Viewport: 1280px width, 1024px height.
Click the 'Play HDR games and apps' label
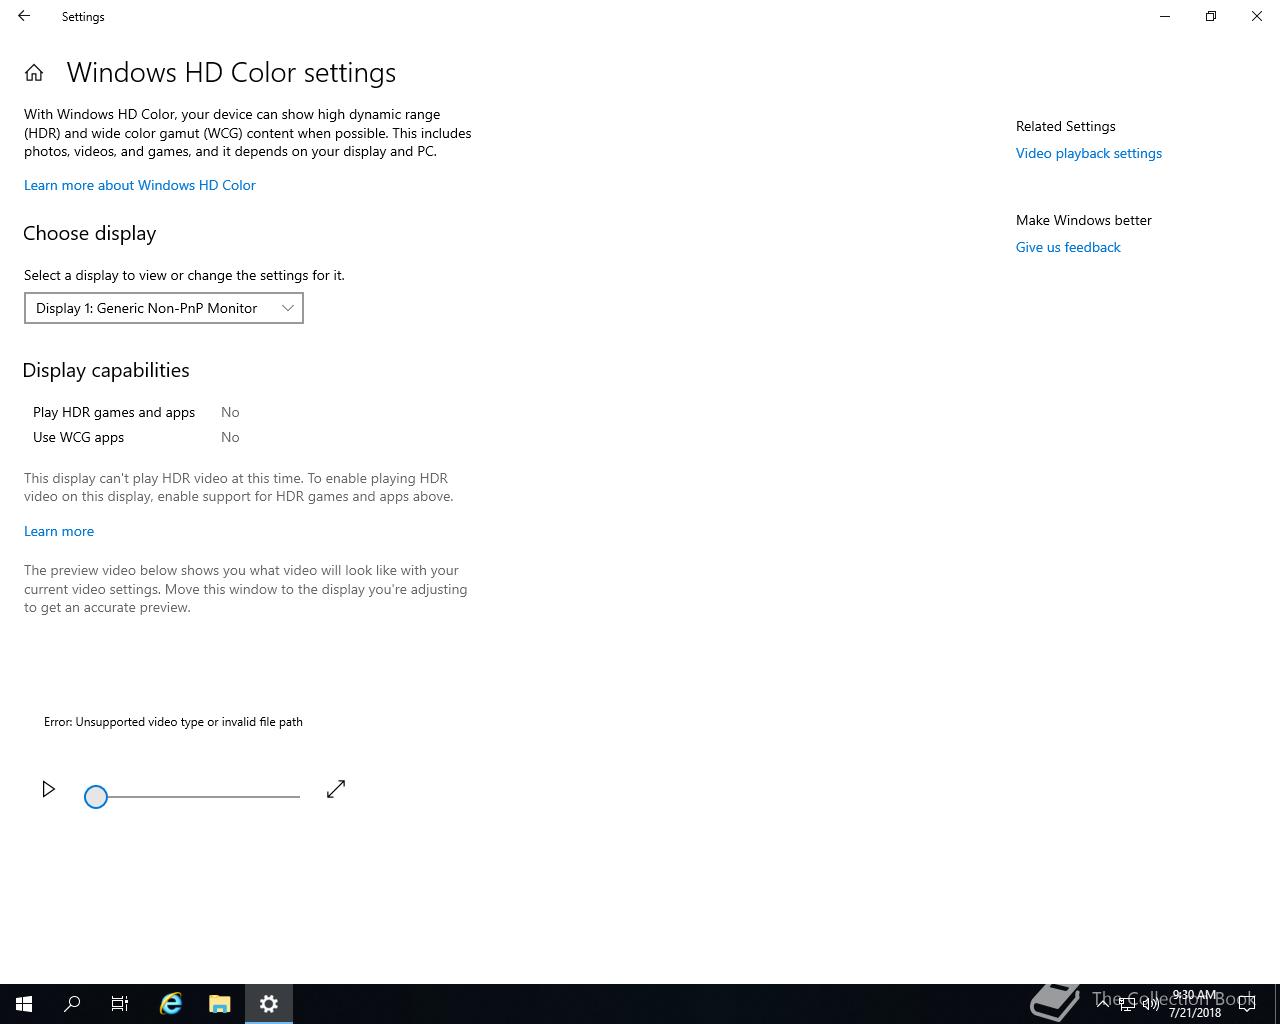[114, 412]
